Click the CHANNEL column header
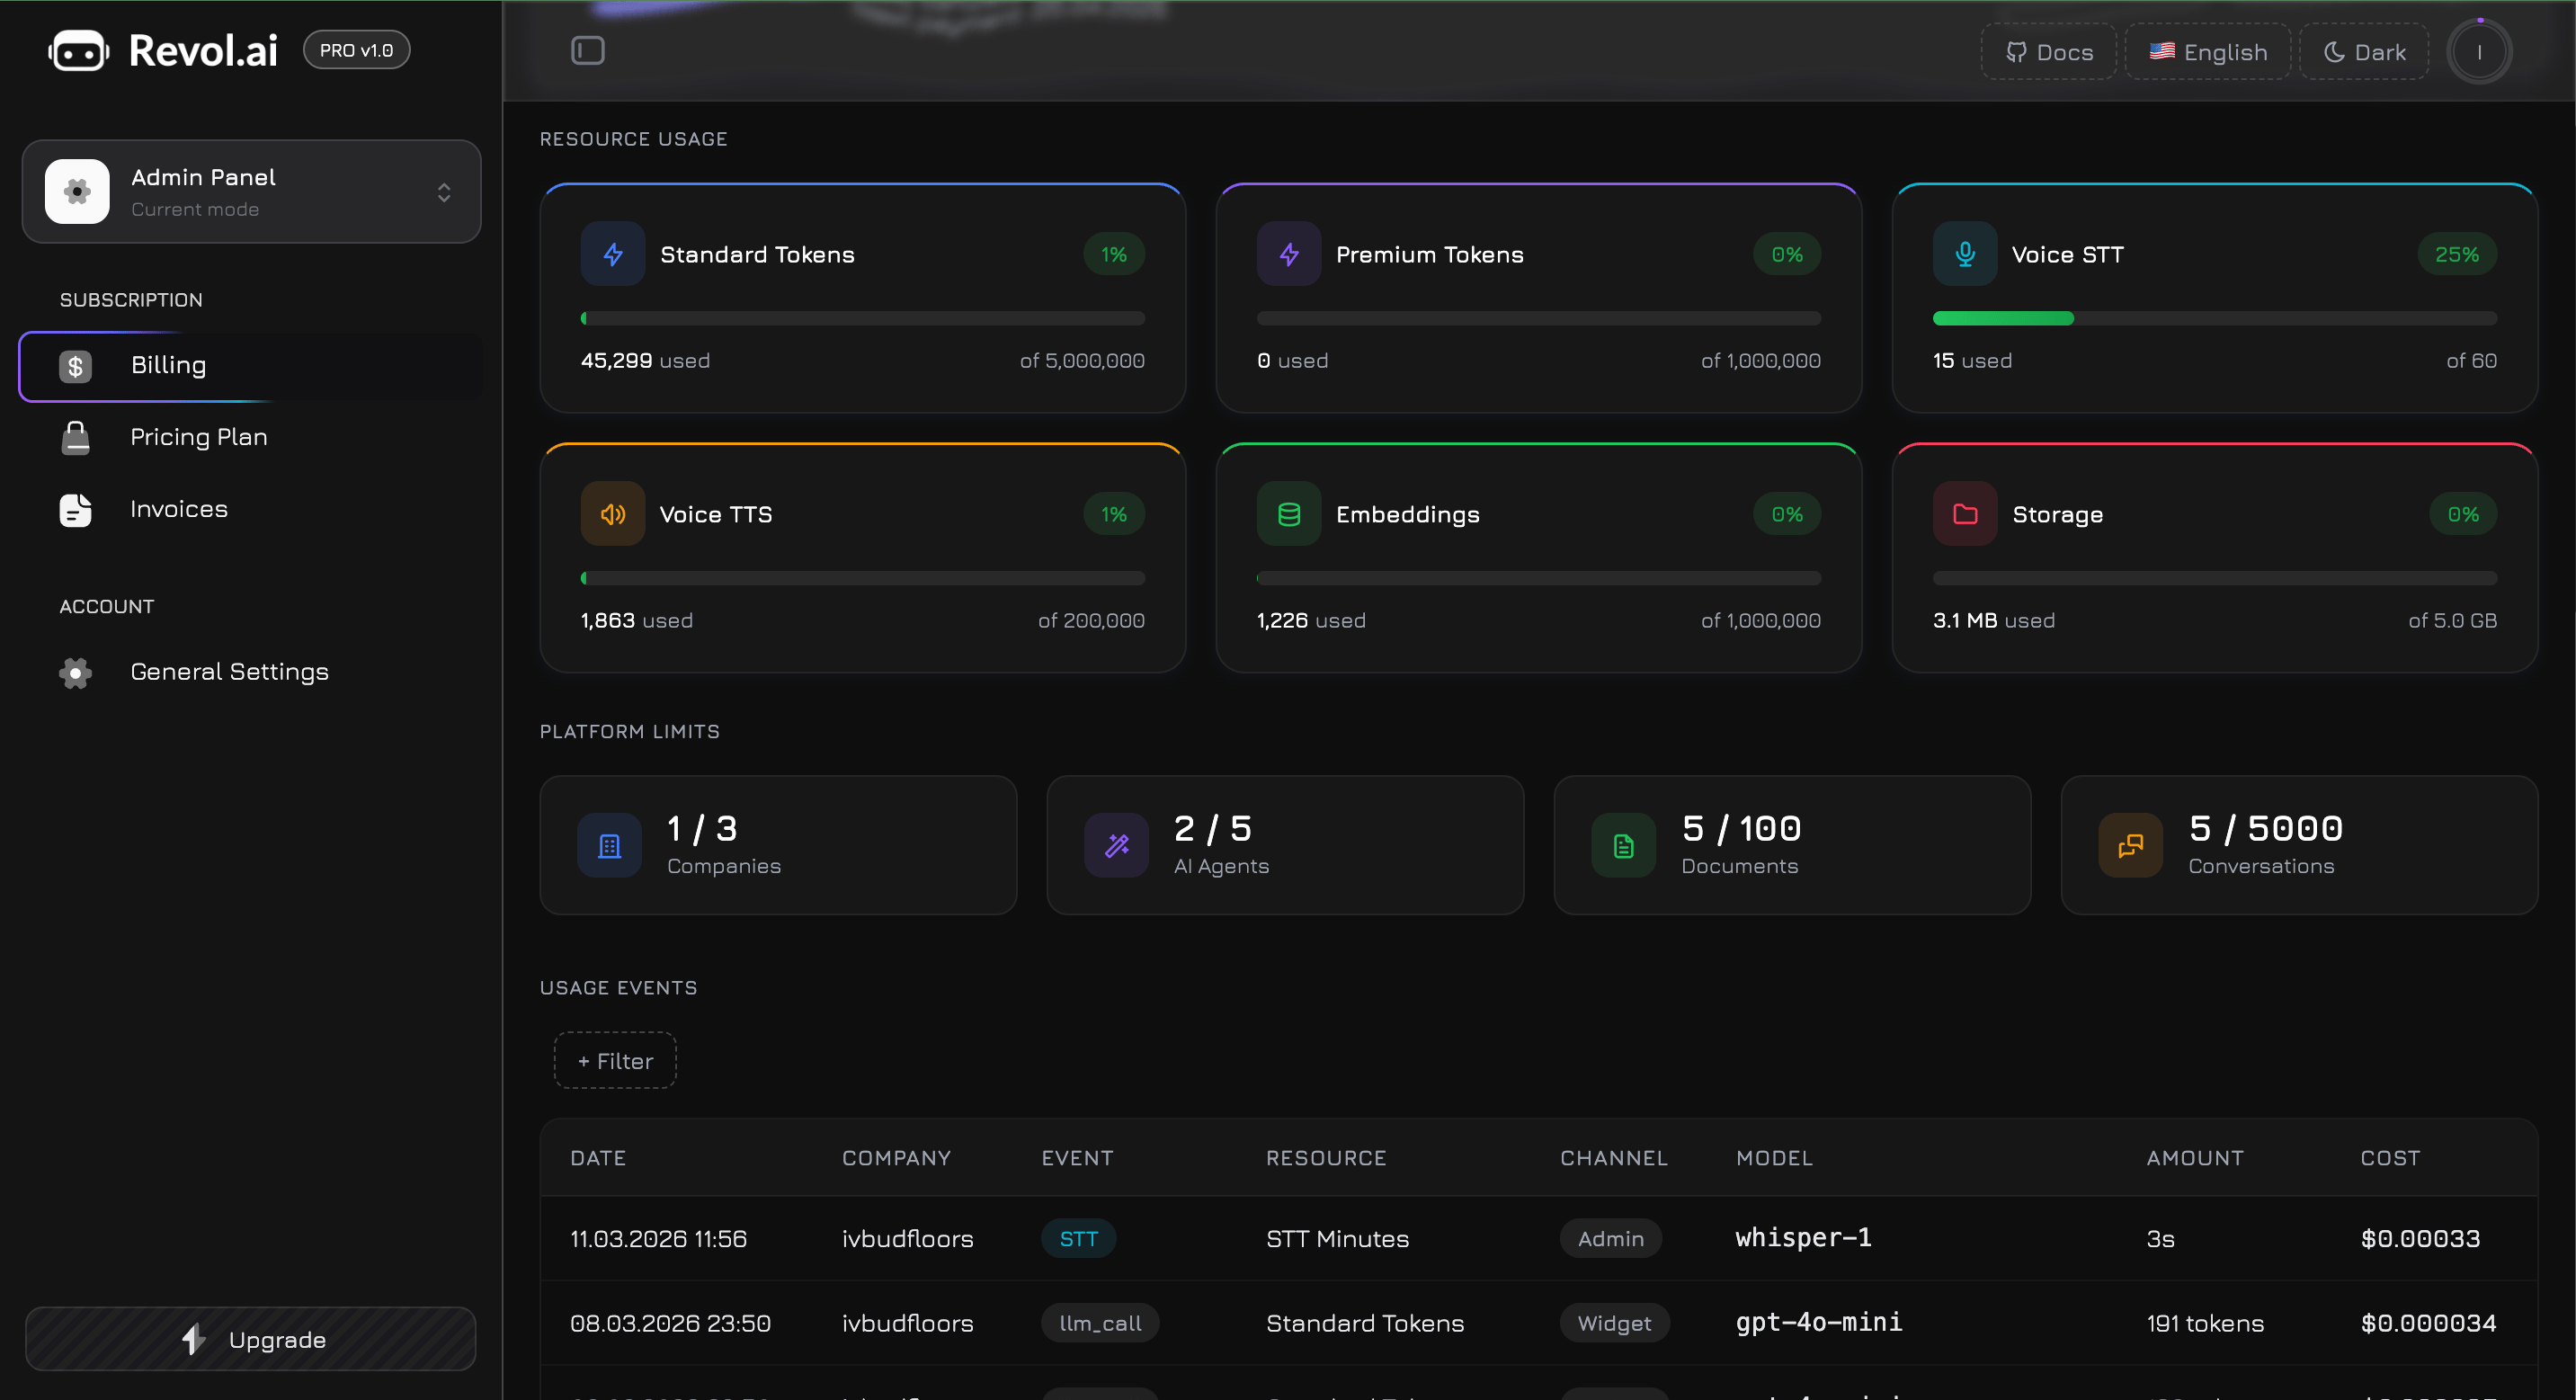Screen dimensions: 2576x1400 pos(1614,1158)
